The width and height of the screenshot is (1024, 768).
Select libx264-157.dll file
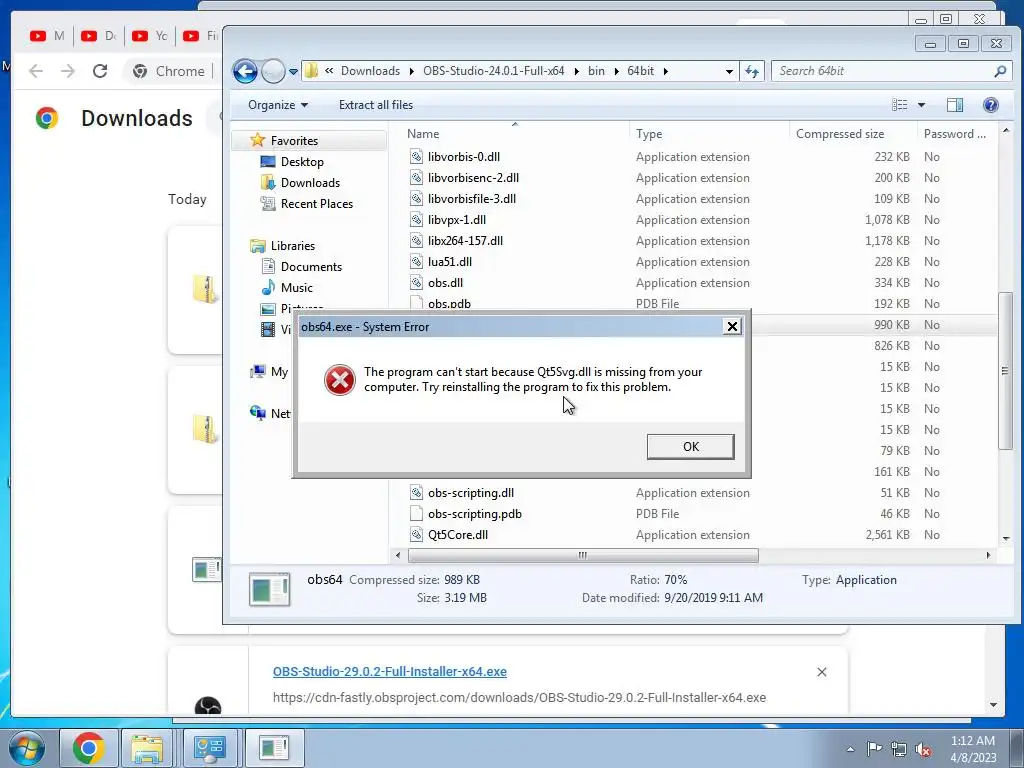point(465,240)
